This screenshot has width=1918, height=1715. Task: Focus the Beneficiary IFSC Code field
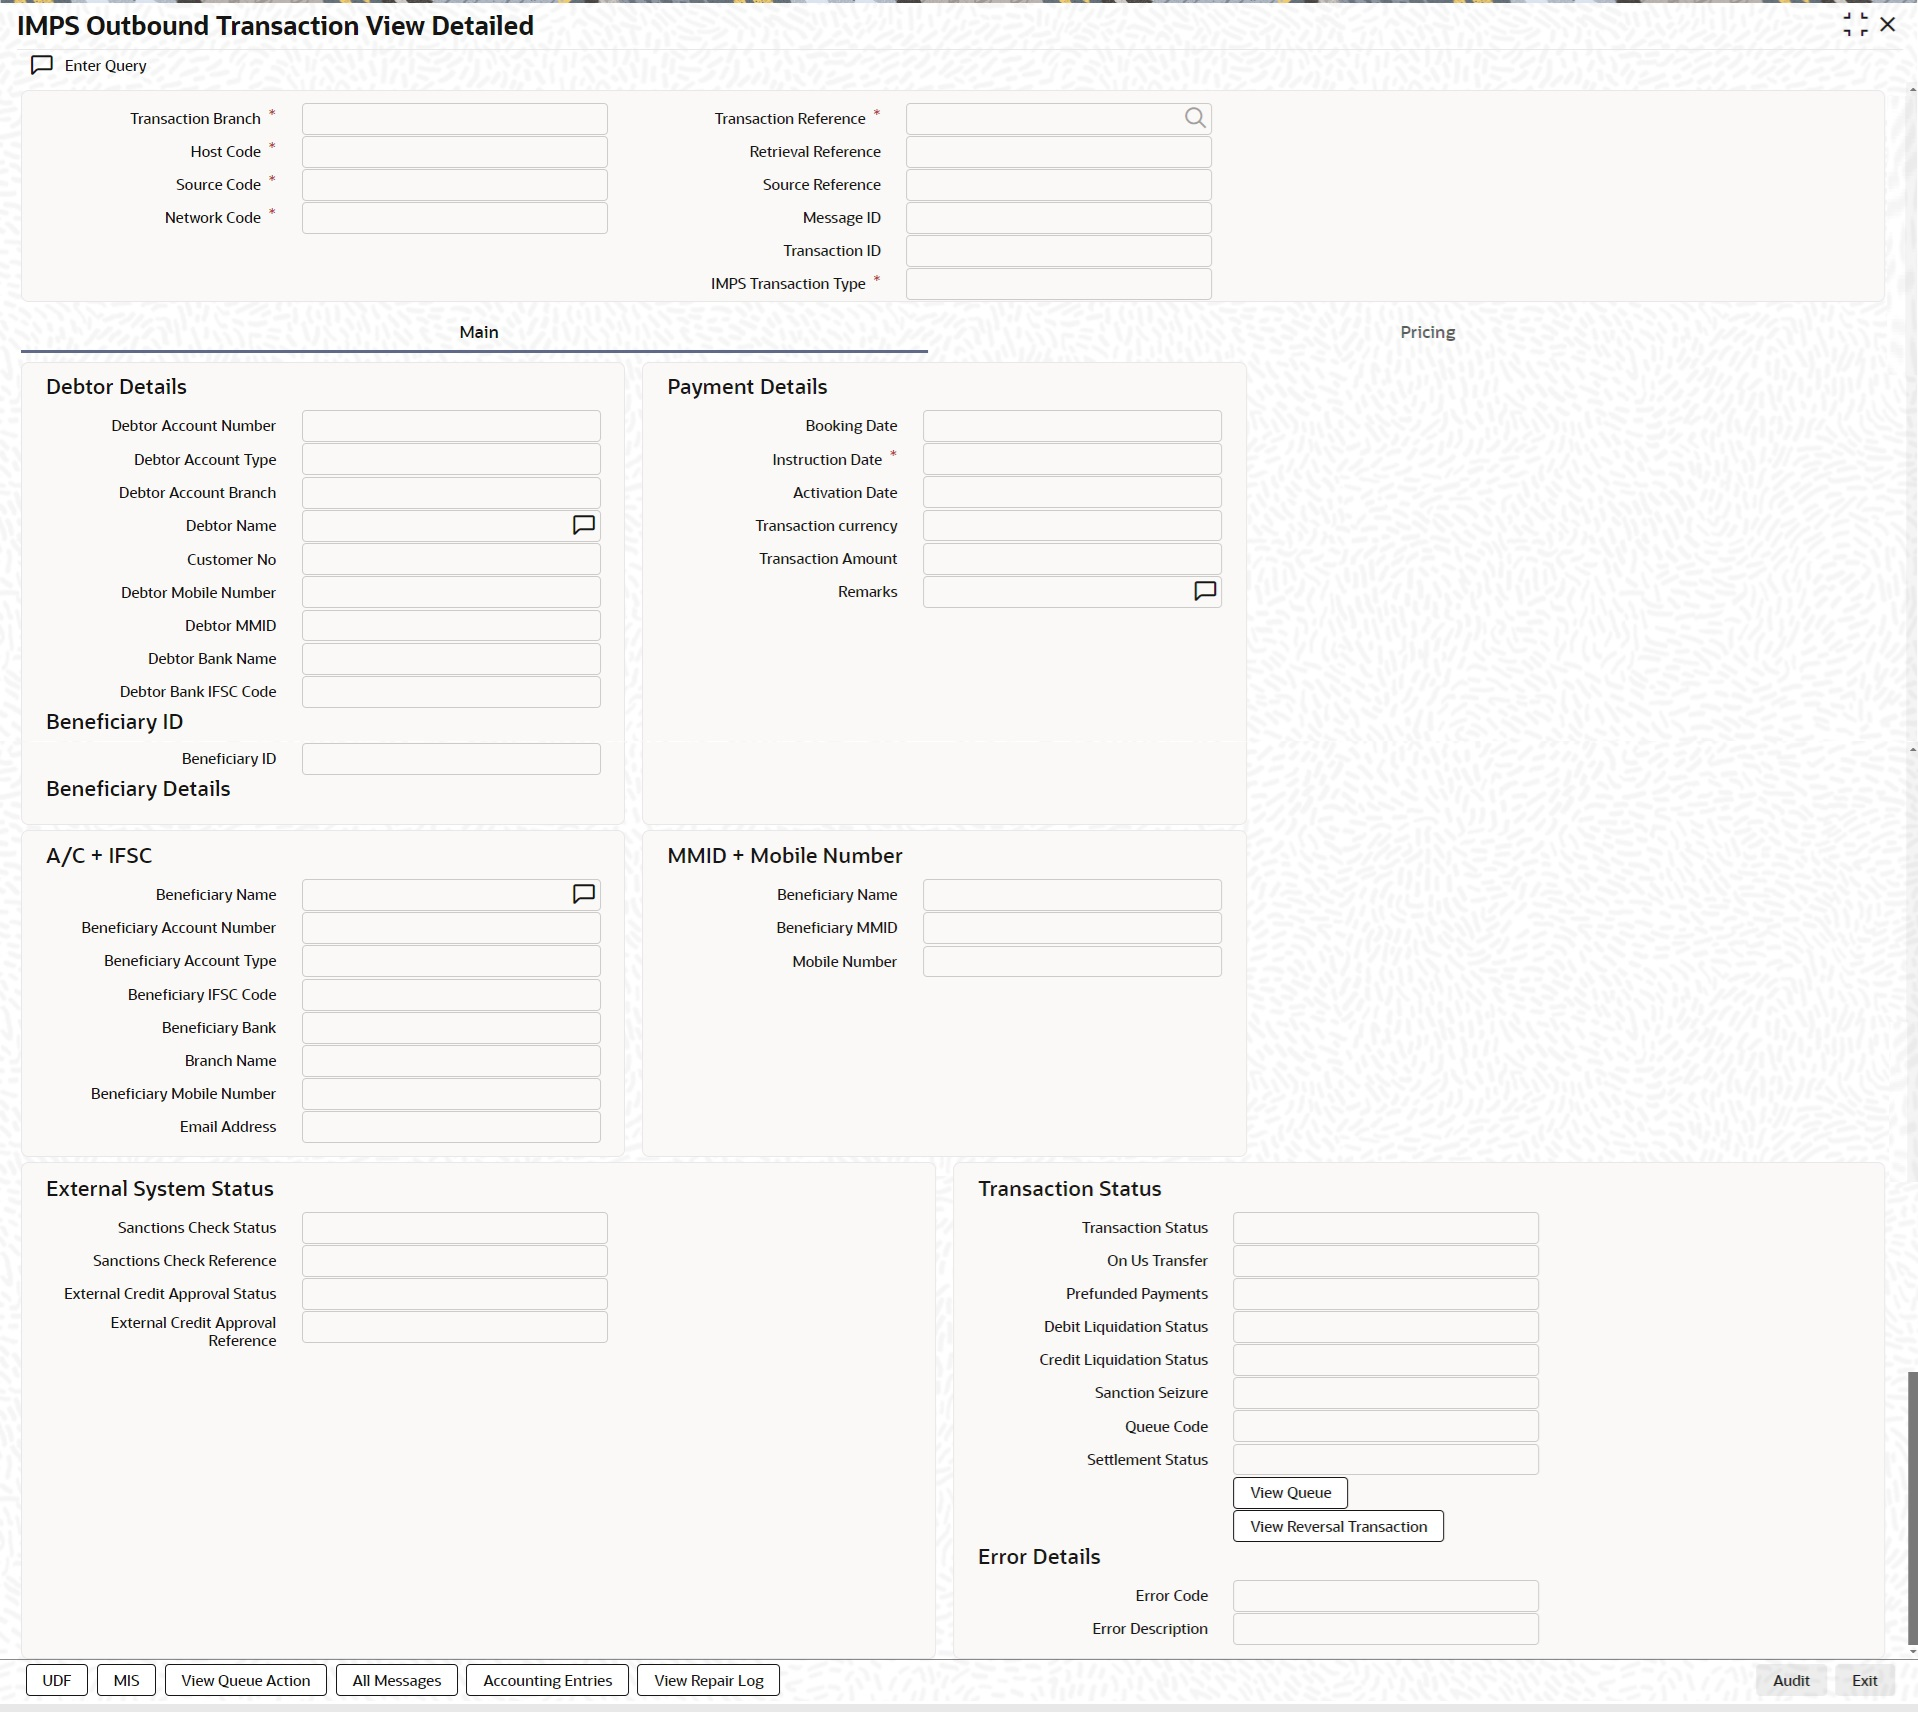coord(451,995)
